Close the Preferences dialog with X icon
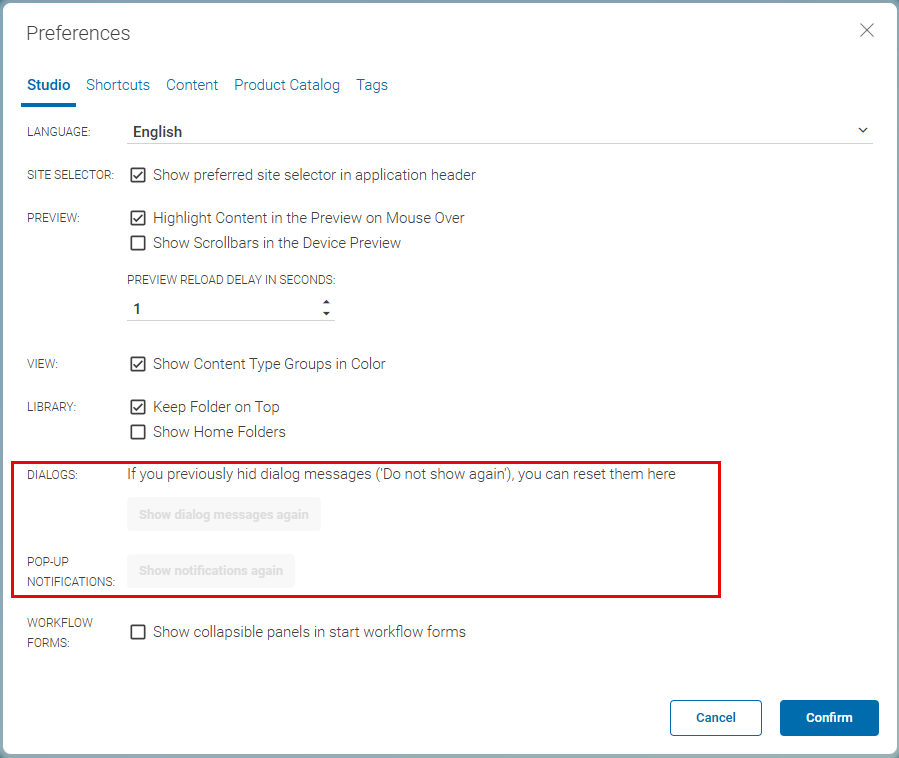Image resolution: width=899 pixels, height=758 pixels. (x=866, y=31)
